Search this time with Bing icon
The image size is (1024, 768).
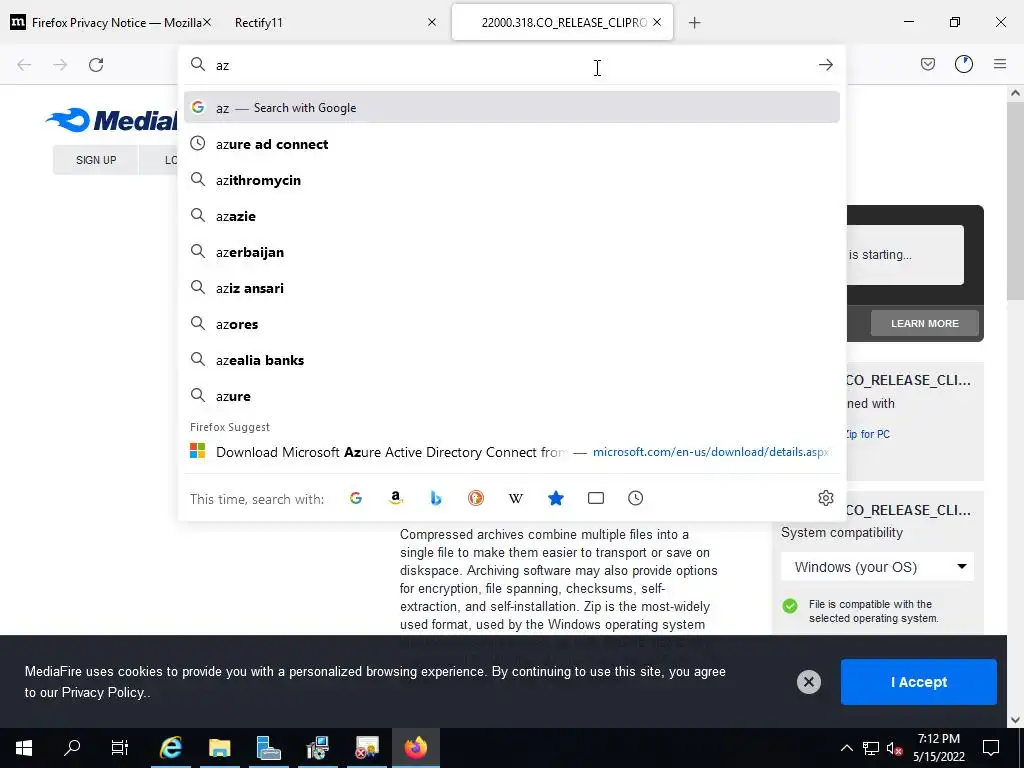pyautogui.click(x=436, y=498)
